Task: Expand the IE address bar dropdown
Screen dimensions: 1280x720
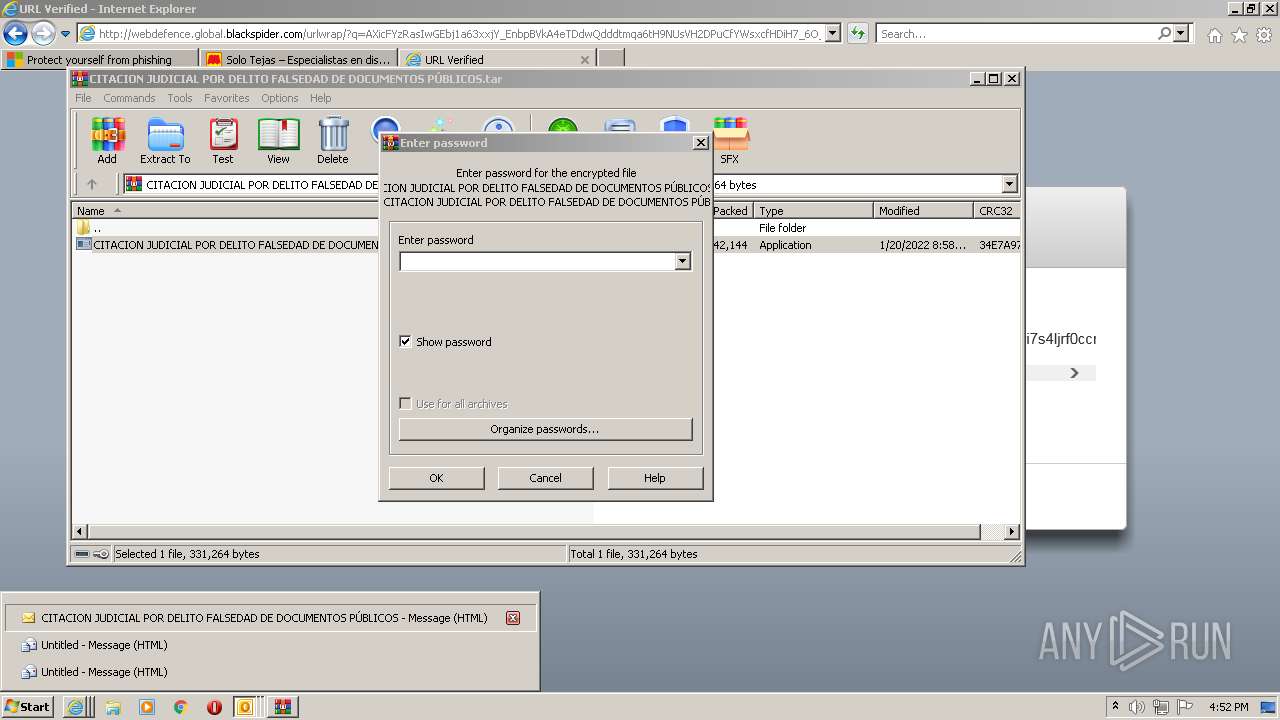Action: coord(832,33)
